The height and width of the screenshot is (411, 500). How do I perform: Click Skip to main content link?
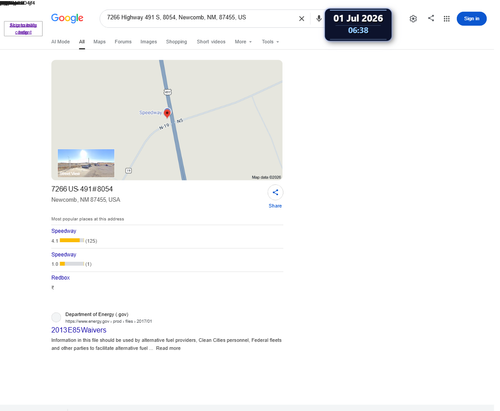pyautogui.click(x=23, y=29)
